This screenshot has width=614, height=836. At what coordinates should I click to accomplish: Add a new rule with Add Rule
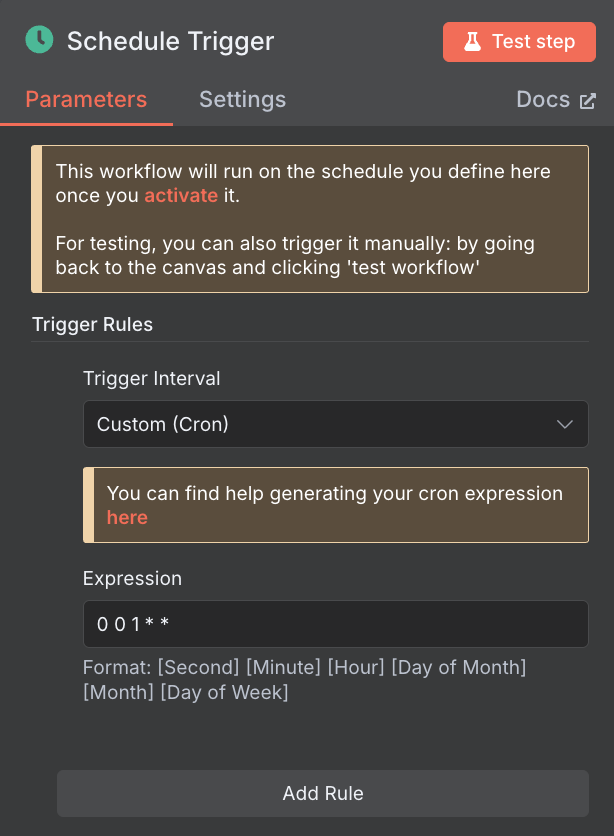pyautogui.click(x=323, y=793)
